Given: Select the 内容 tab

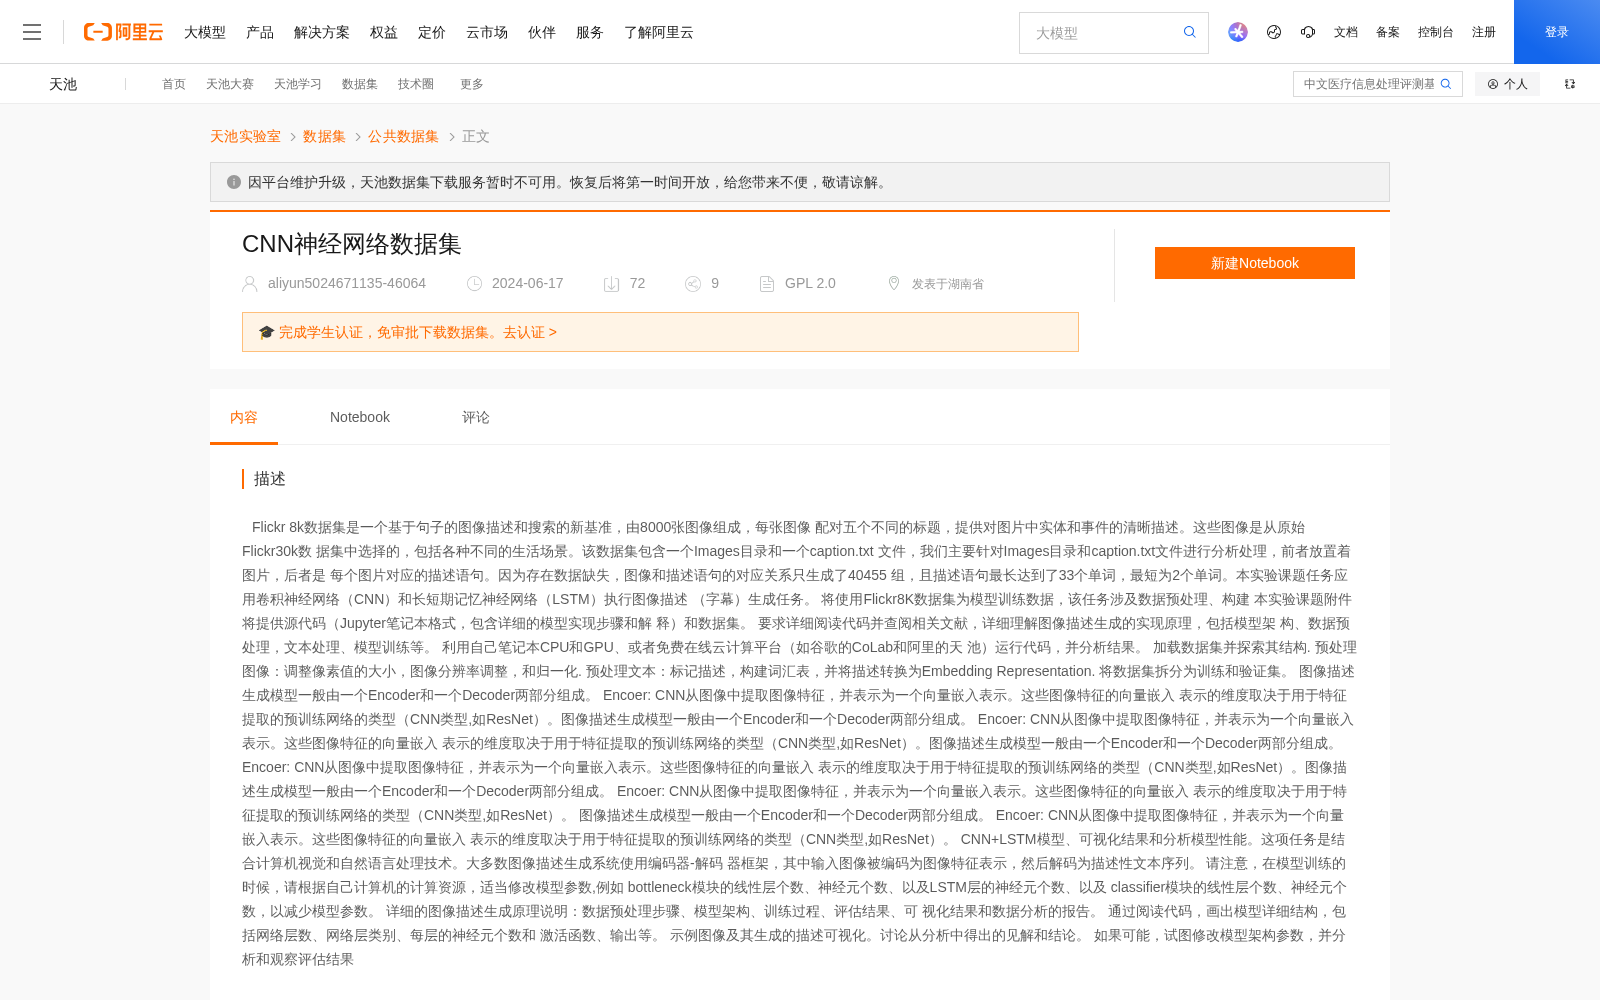Looking at the screenshot, I should pyautogui.click(x=244, y=417).
